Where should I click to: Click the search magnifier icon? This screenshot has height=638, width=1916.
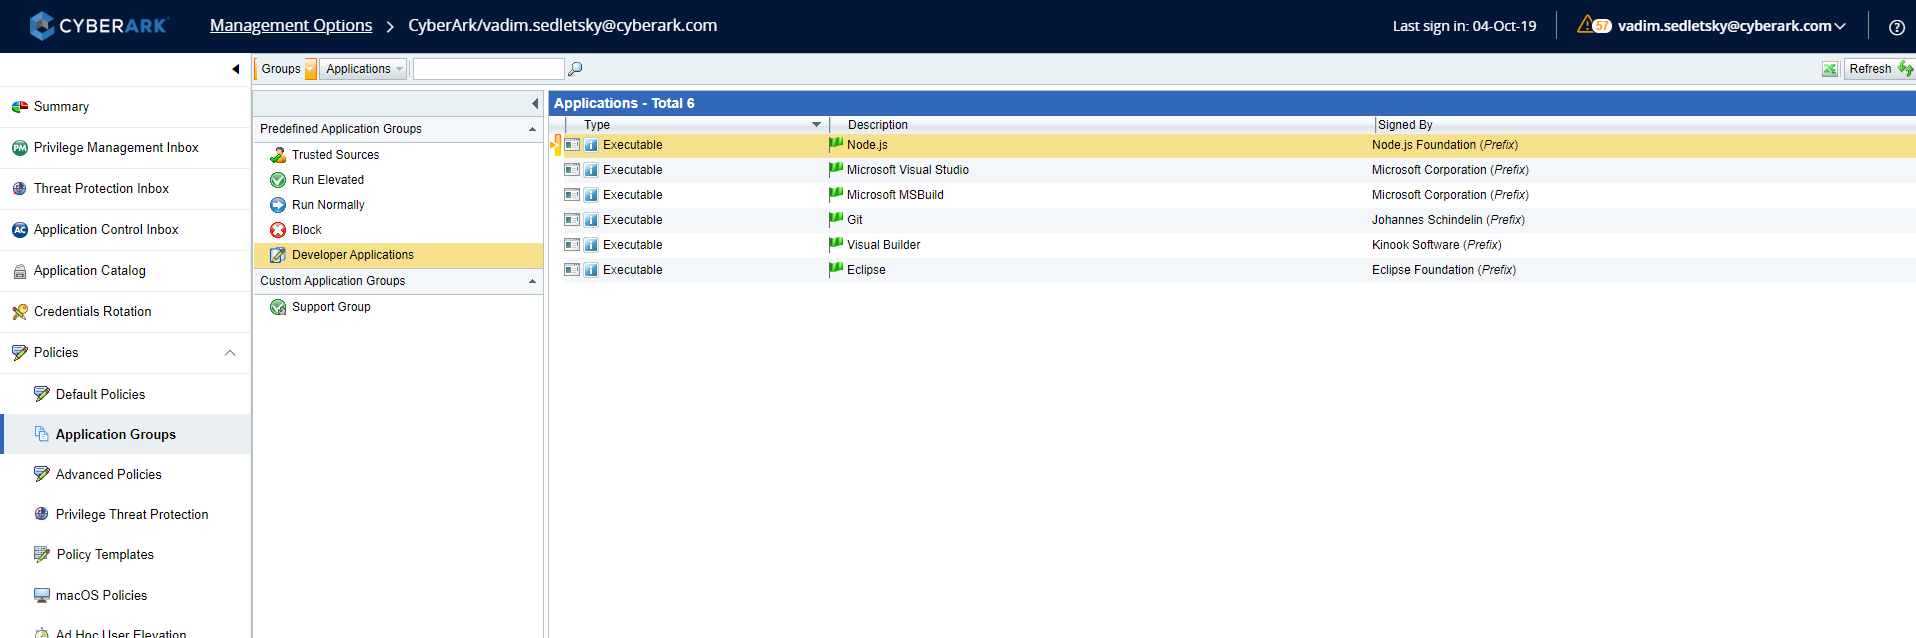click(575, 69)
